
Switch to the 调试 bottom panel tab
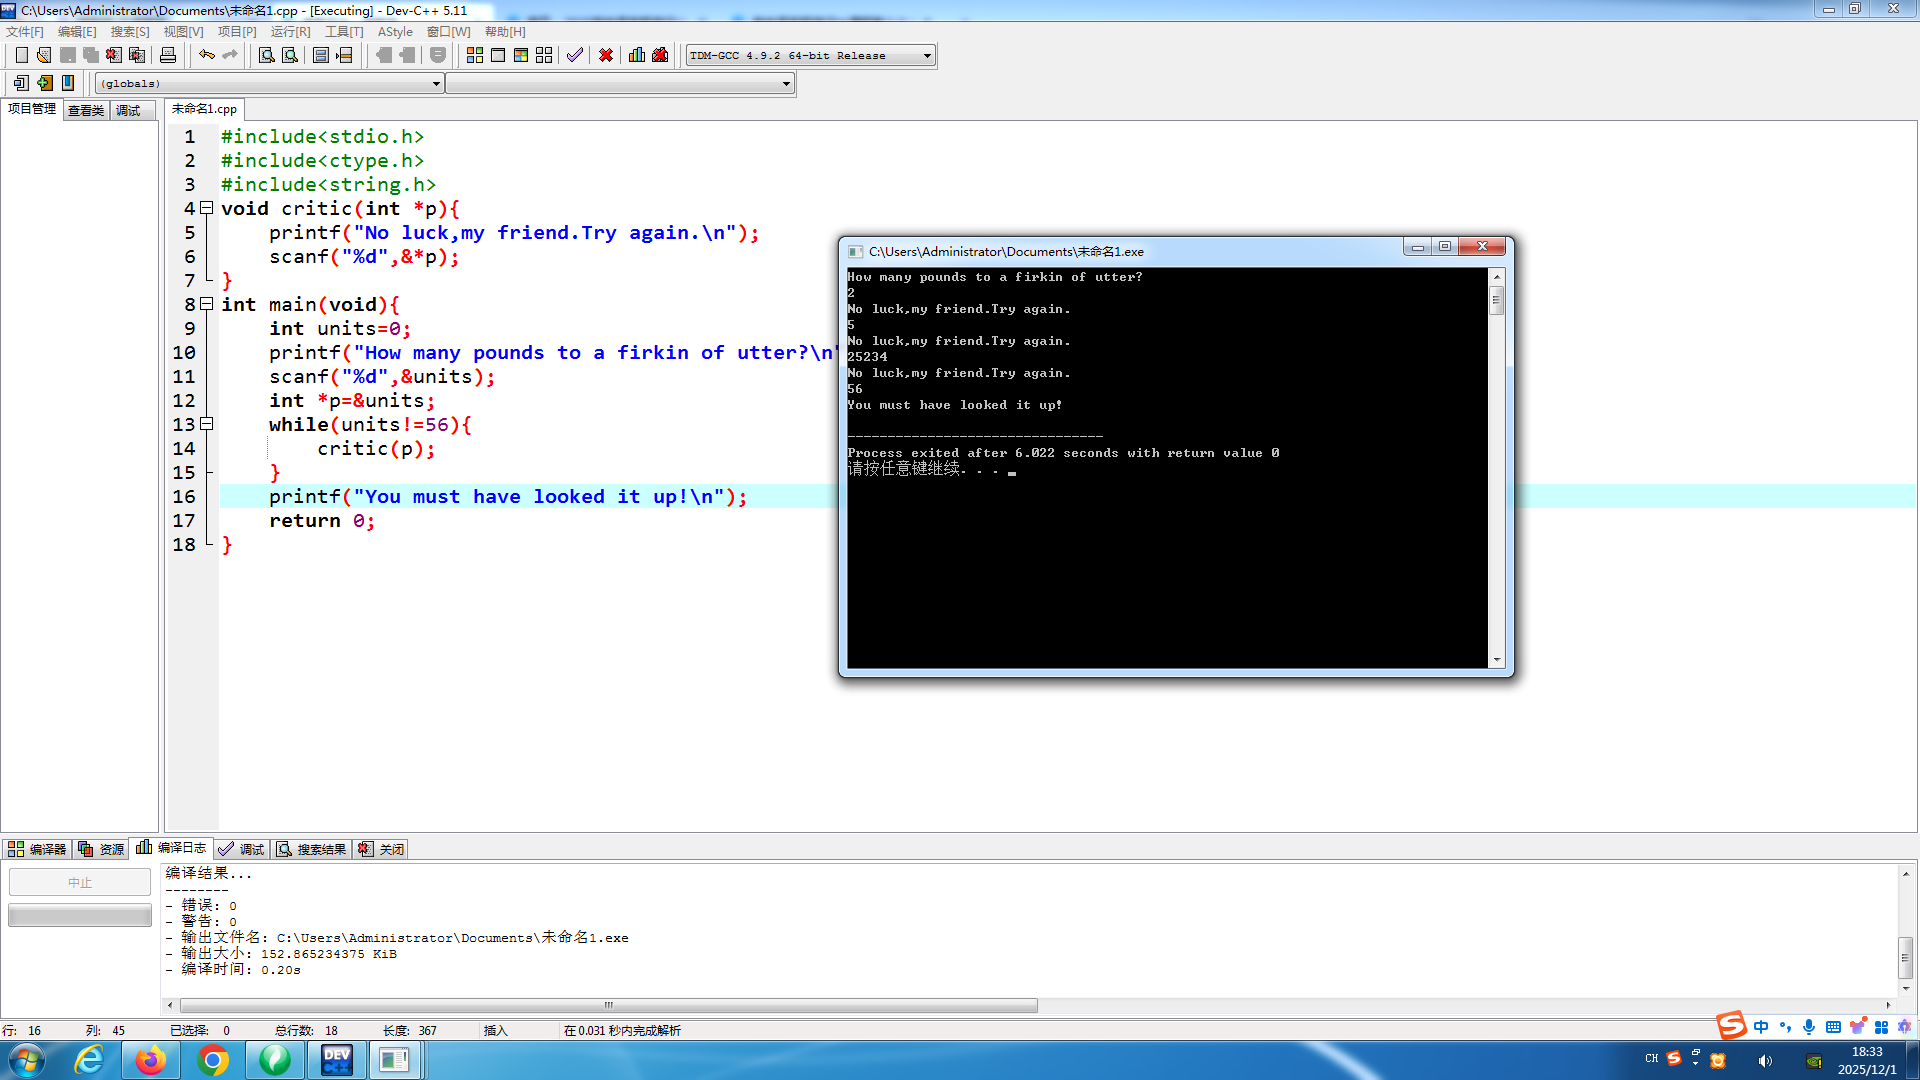242,849
